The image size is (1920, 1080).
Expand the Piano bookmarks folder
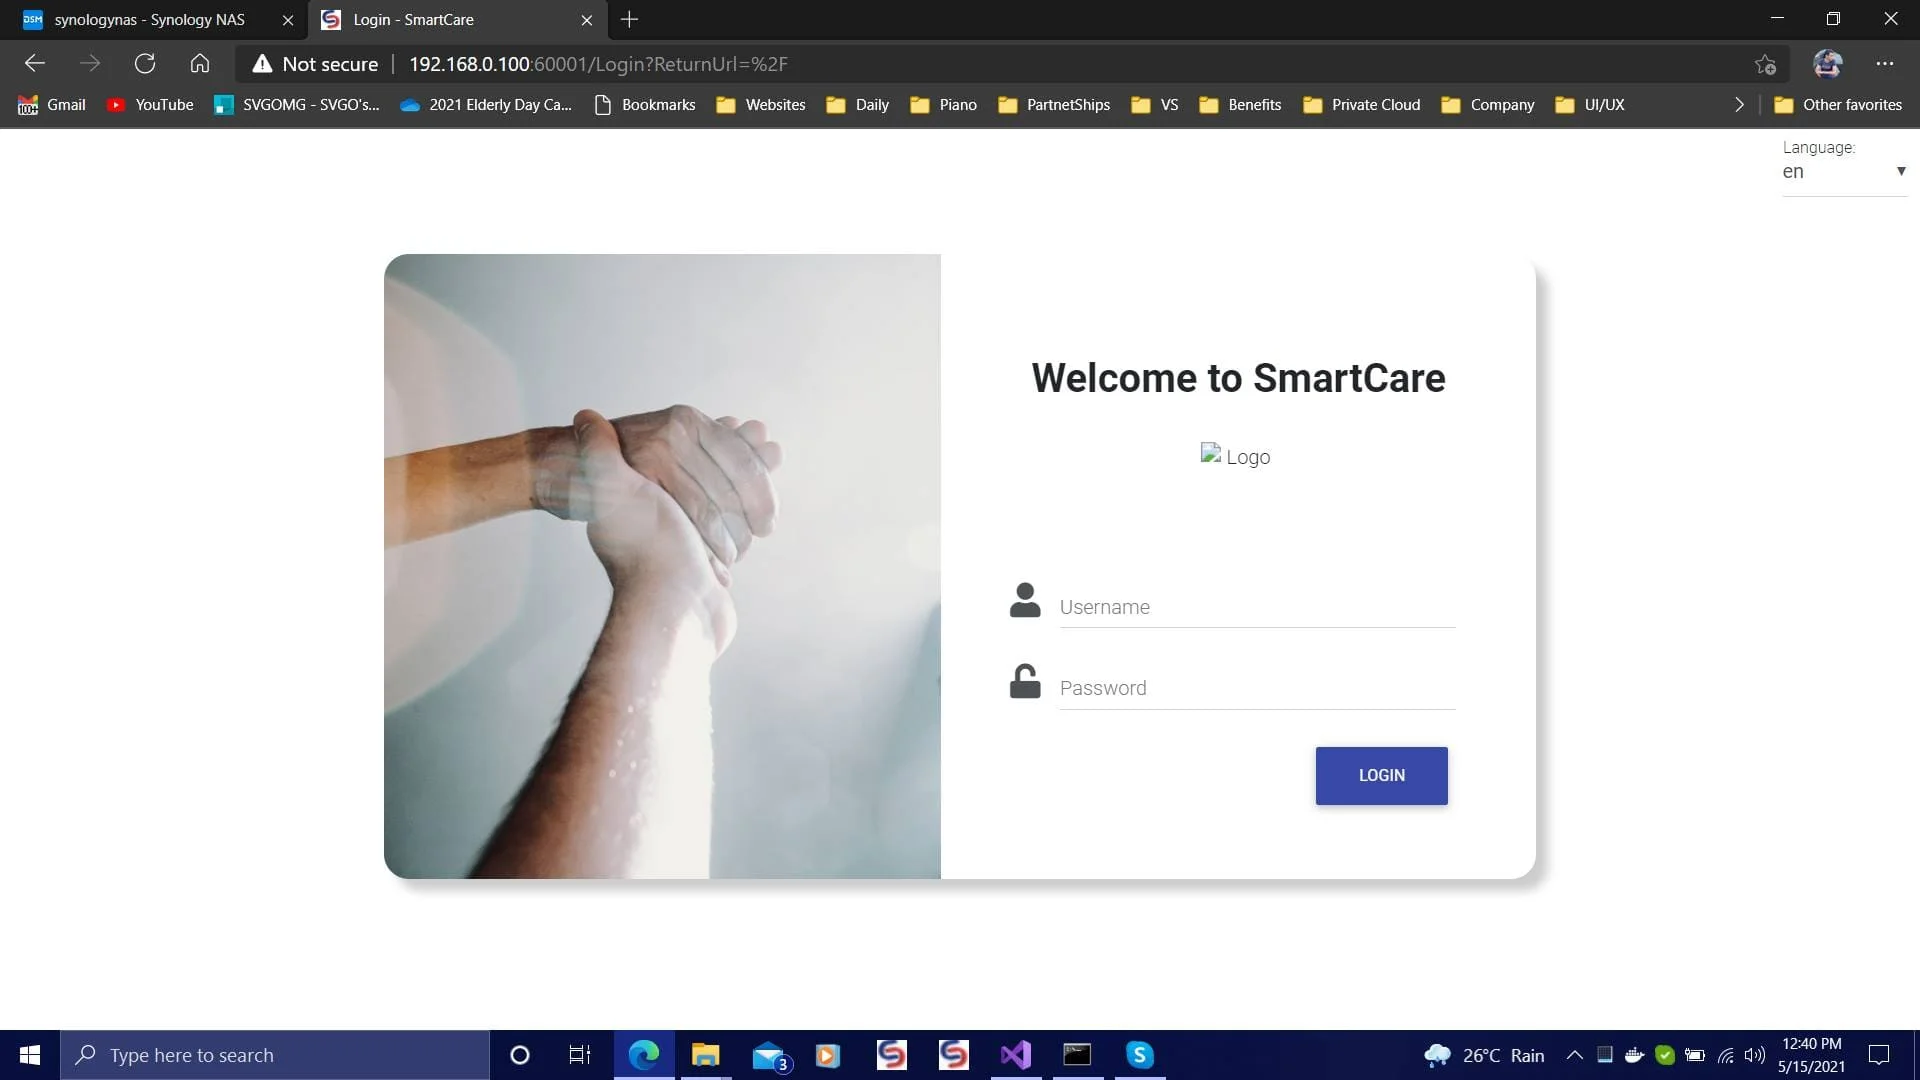(x=944, y=105)
